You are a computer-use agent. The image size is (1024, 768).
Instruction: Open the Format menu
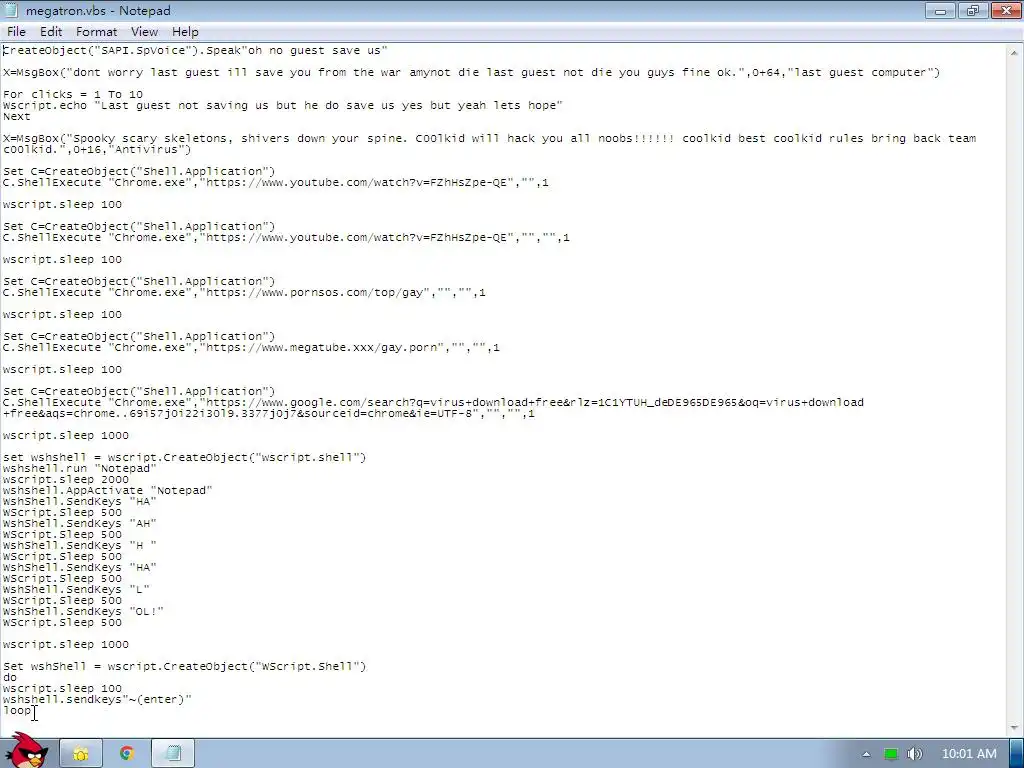pos(96,32)
